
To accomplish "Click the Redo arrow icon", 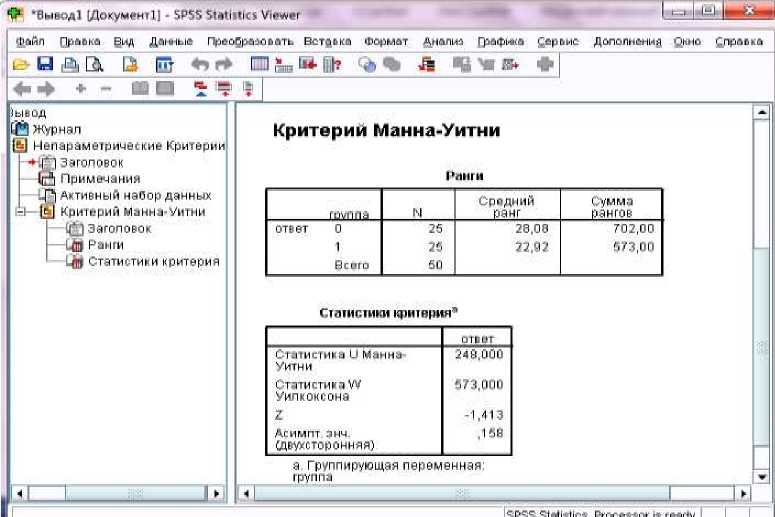I will pos(224,64).
